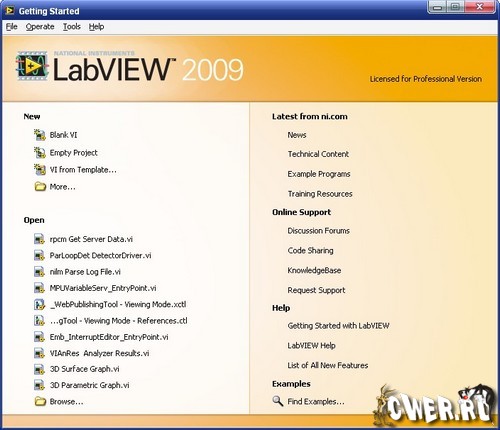Click the More... folder icon
The width and height of the screenshot is (500, 430).
40,187
